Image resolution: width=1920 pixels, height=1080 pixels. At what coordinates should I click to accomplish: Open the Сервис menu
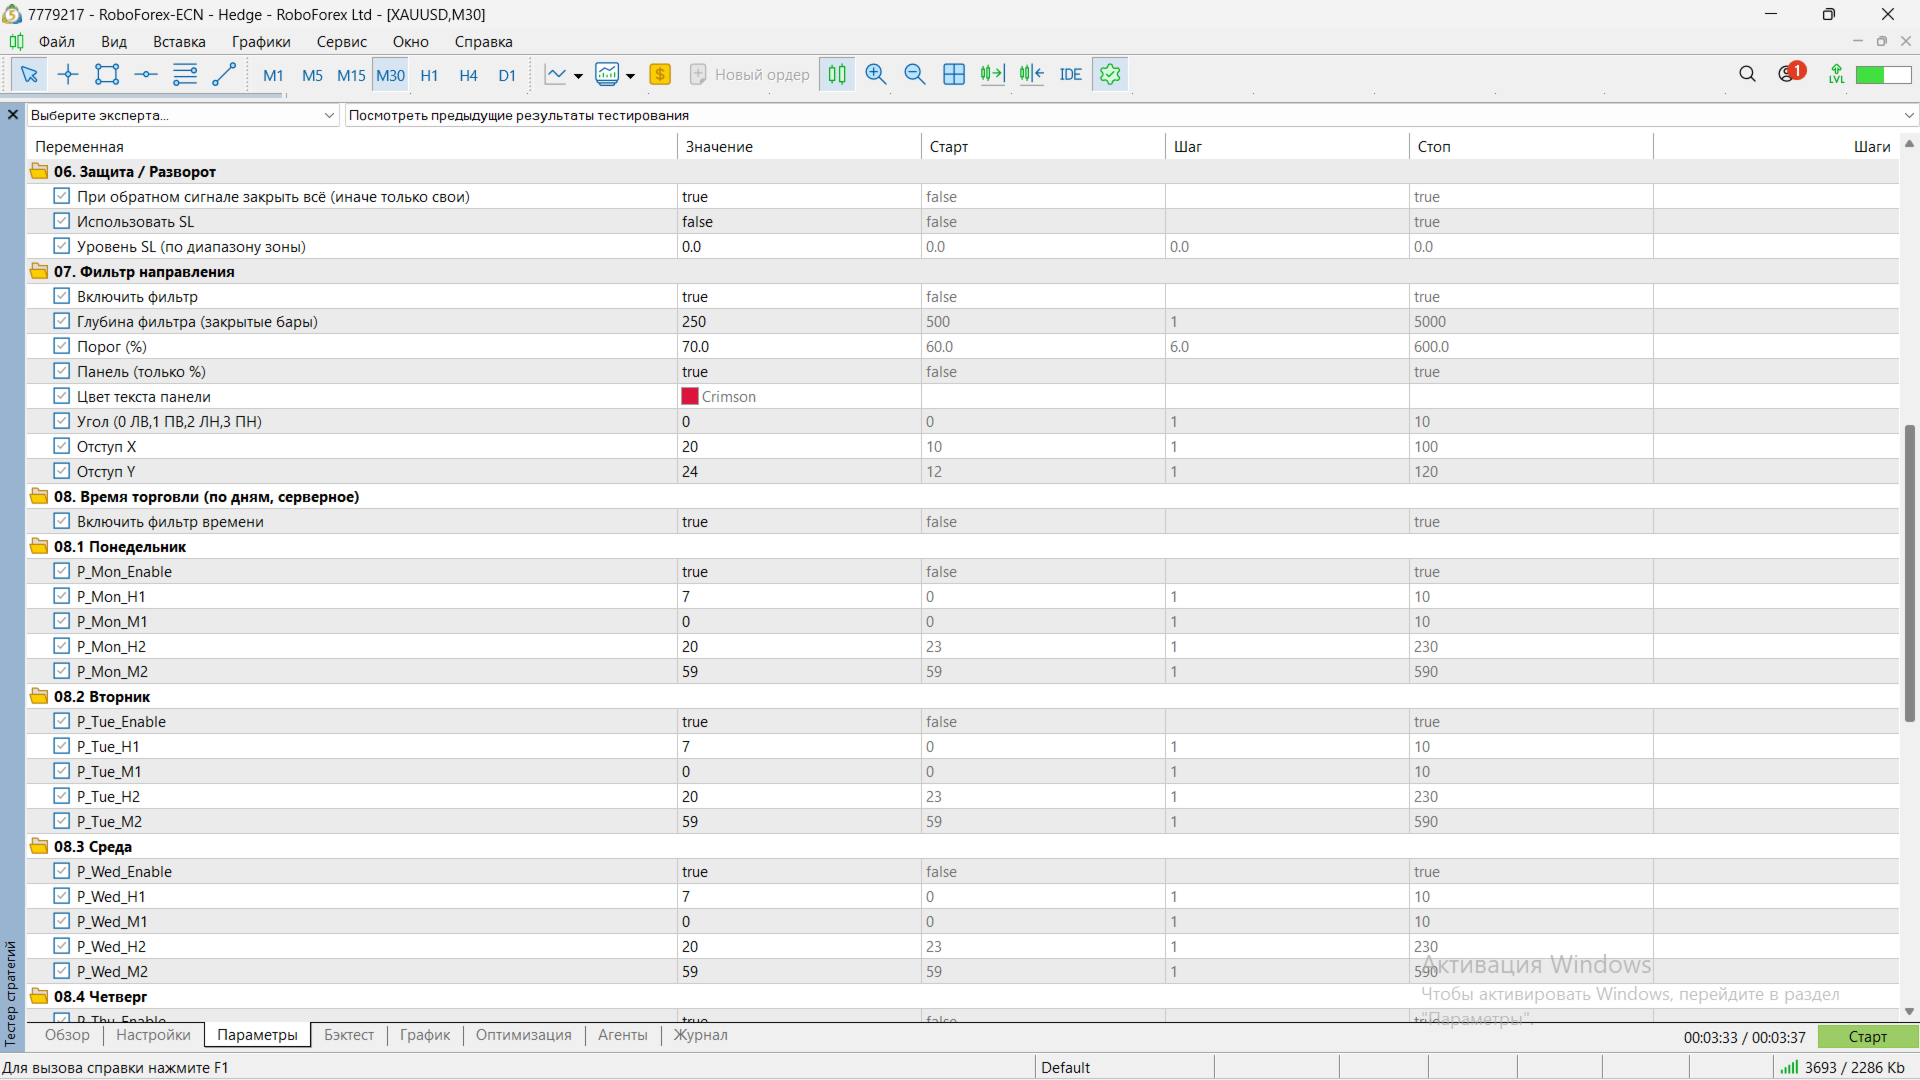[341, 42]
